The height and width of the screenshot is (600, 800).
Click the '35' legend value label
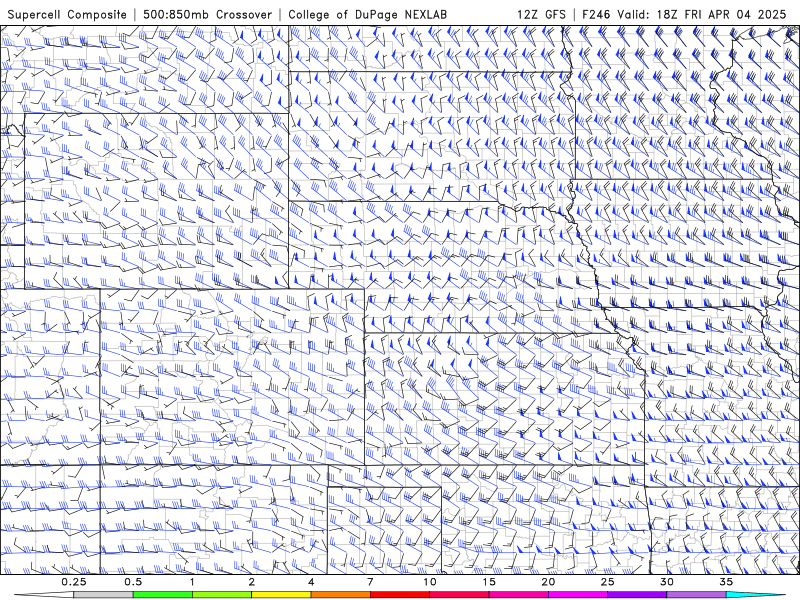pyautogui.click(x=726, y=582)
